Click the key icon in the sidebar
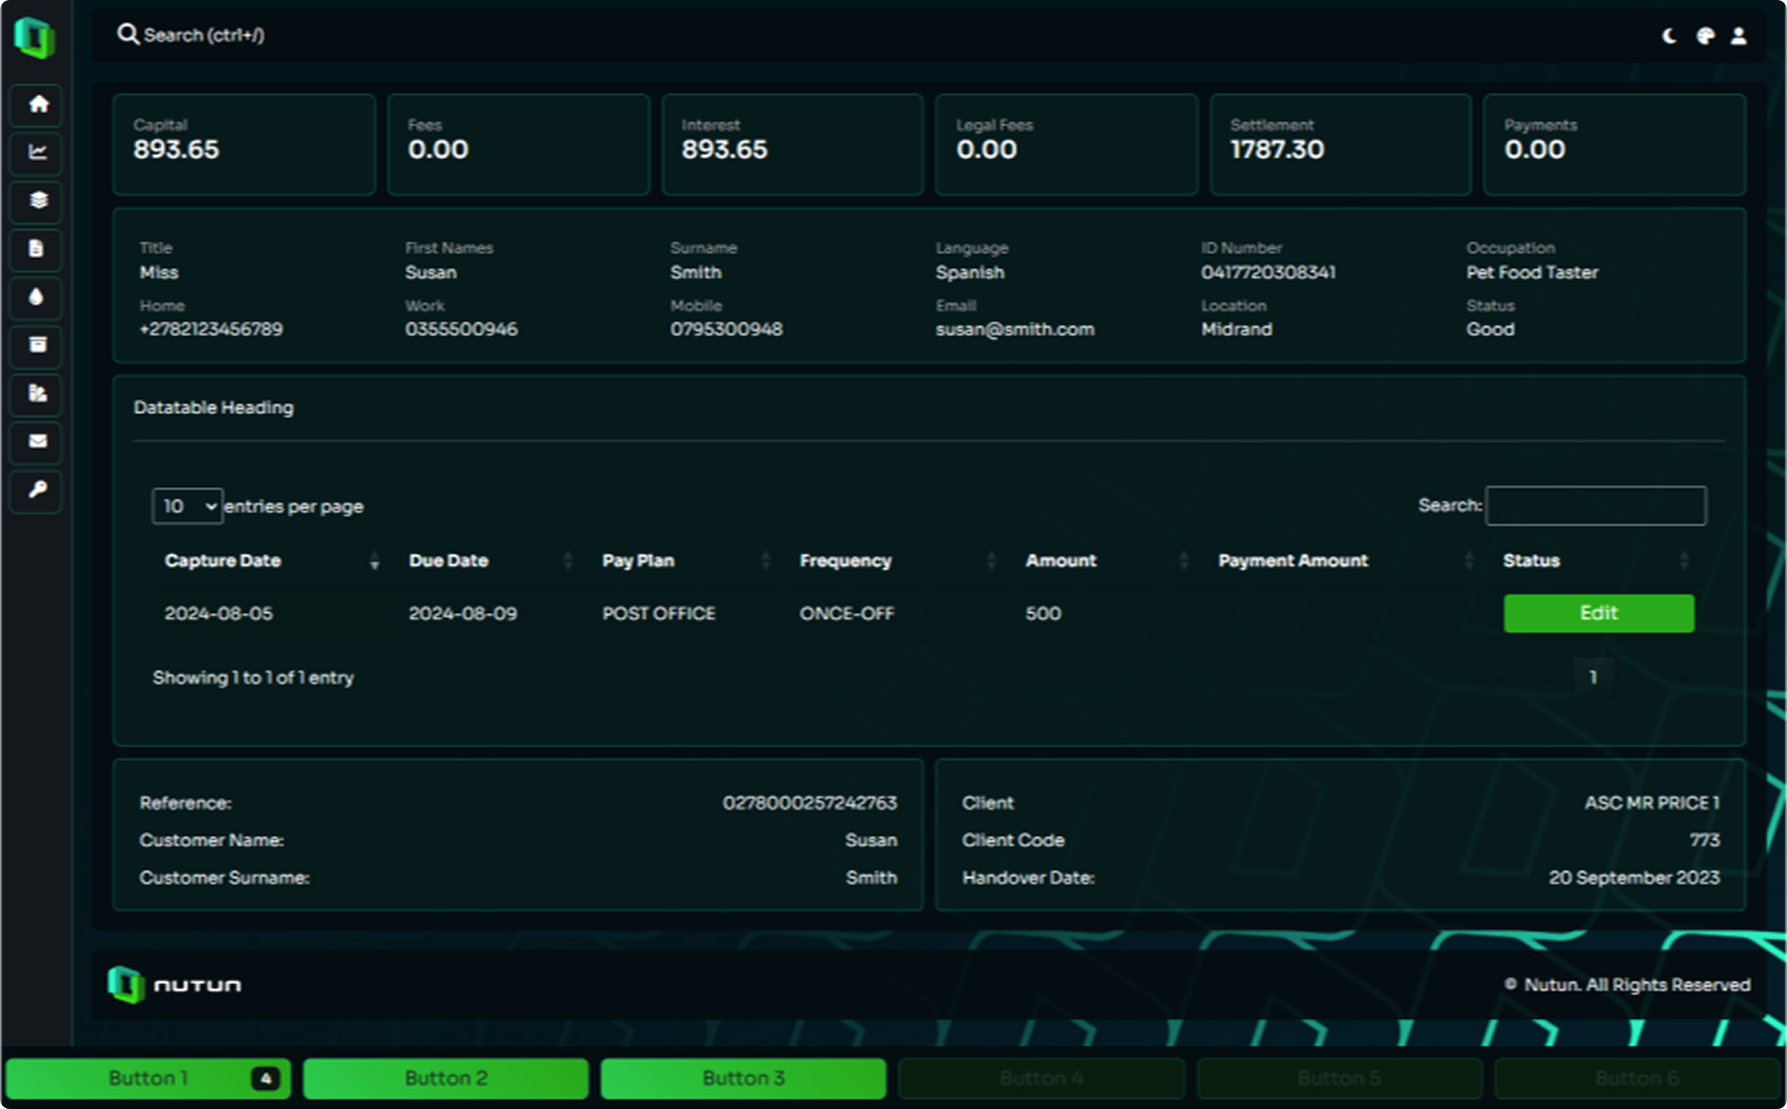Screen dimensions: 1787x1109 pyautogui.click(x=38, y=489)
